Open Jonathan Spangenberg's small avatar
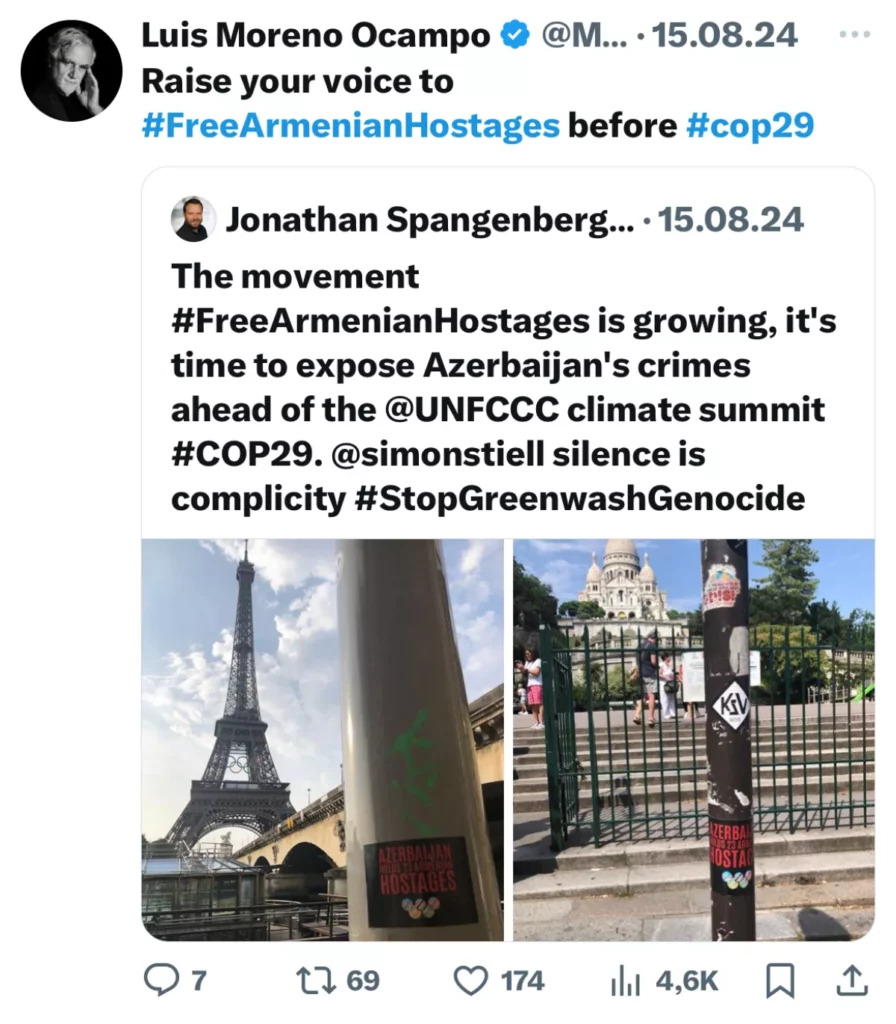 [193, 219]
